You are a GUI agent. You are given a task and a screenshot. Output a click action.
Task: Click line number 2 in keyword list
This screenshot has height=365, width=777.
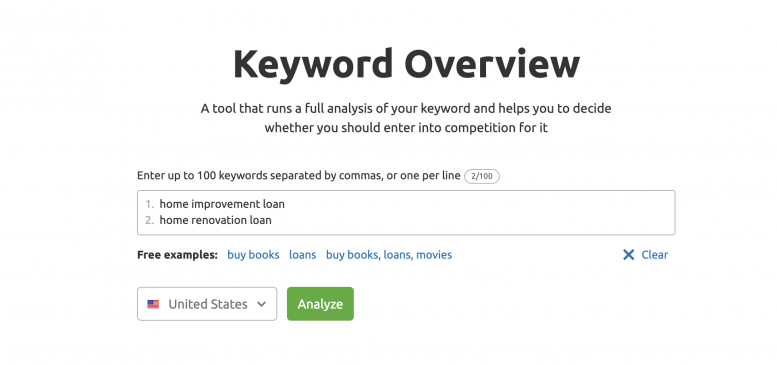150,220
